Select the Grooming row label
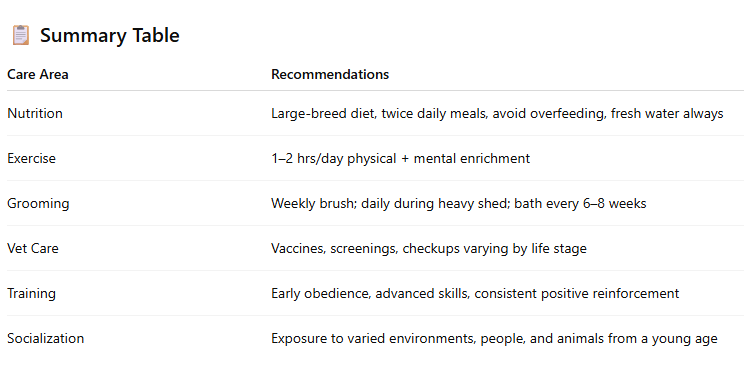The image size is (744, 366). [x=38, y=204]
